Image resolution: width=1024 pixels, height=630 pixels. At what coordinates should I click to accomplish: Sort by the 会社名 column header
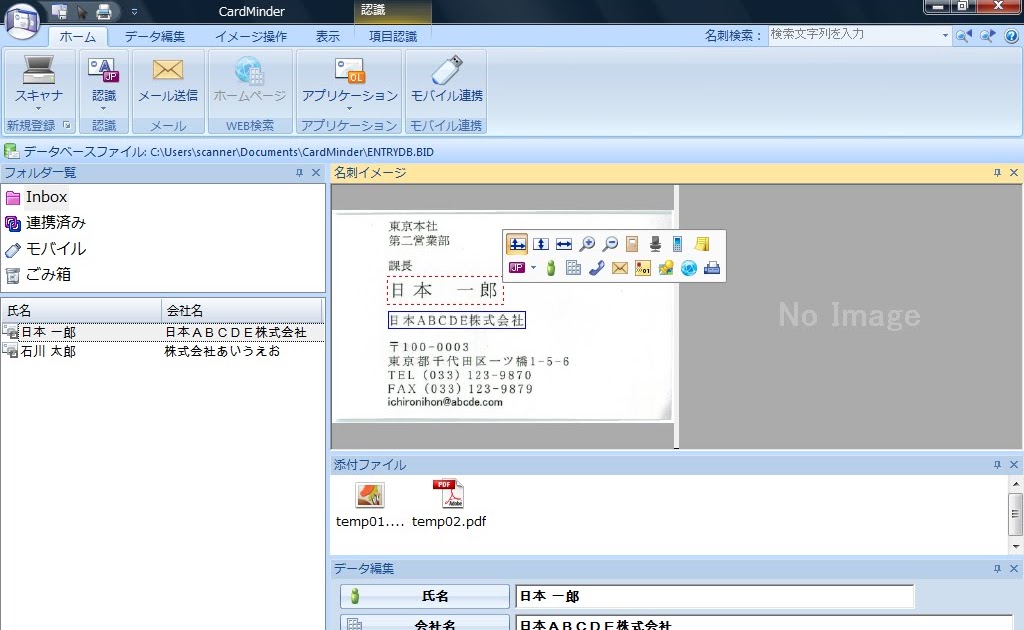tap(242, 311)
